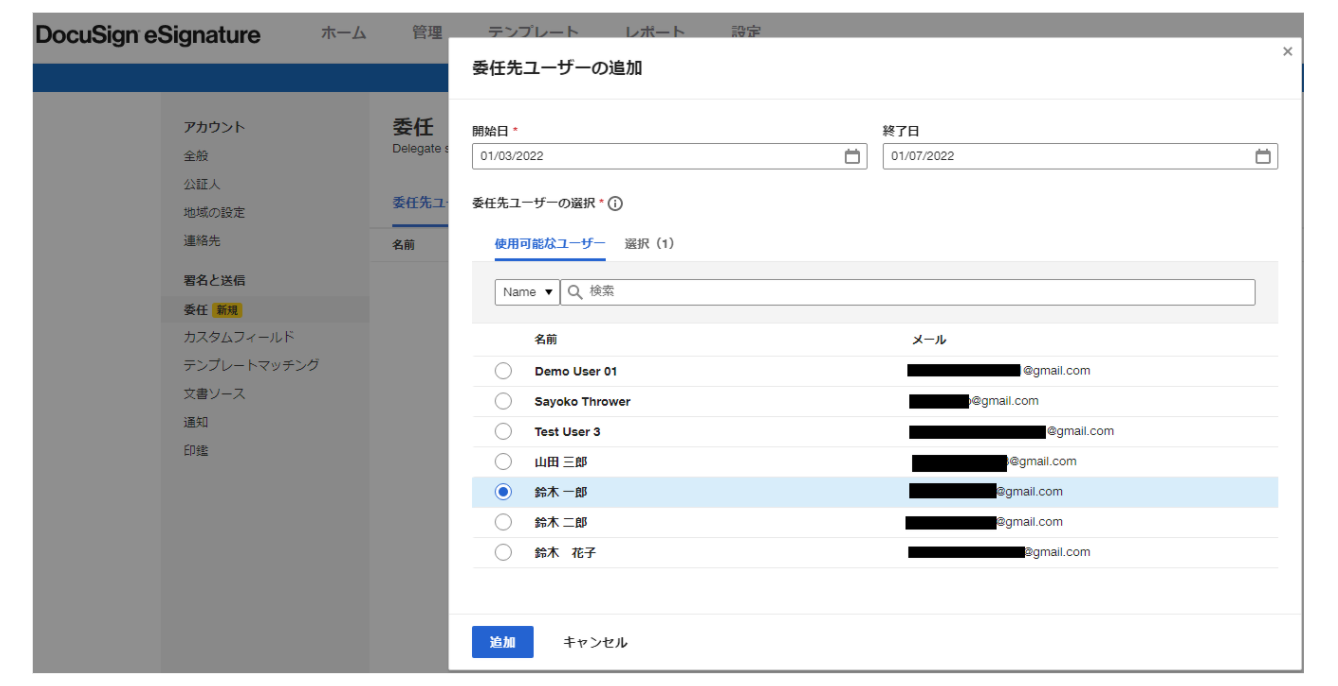
Task: Click the name 山田 三郎
Action: tap(561, 462)
